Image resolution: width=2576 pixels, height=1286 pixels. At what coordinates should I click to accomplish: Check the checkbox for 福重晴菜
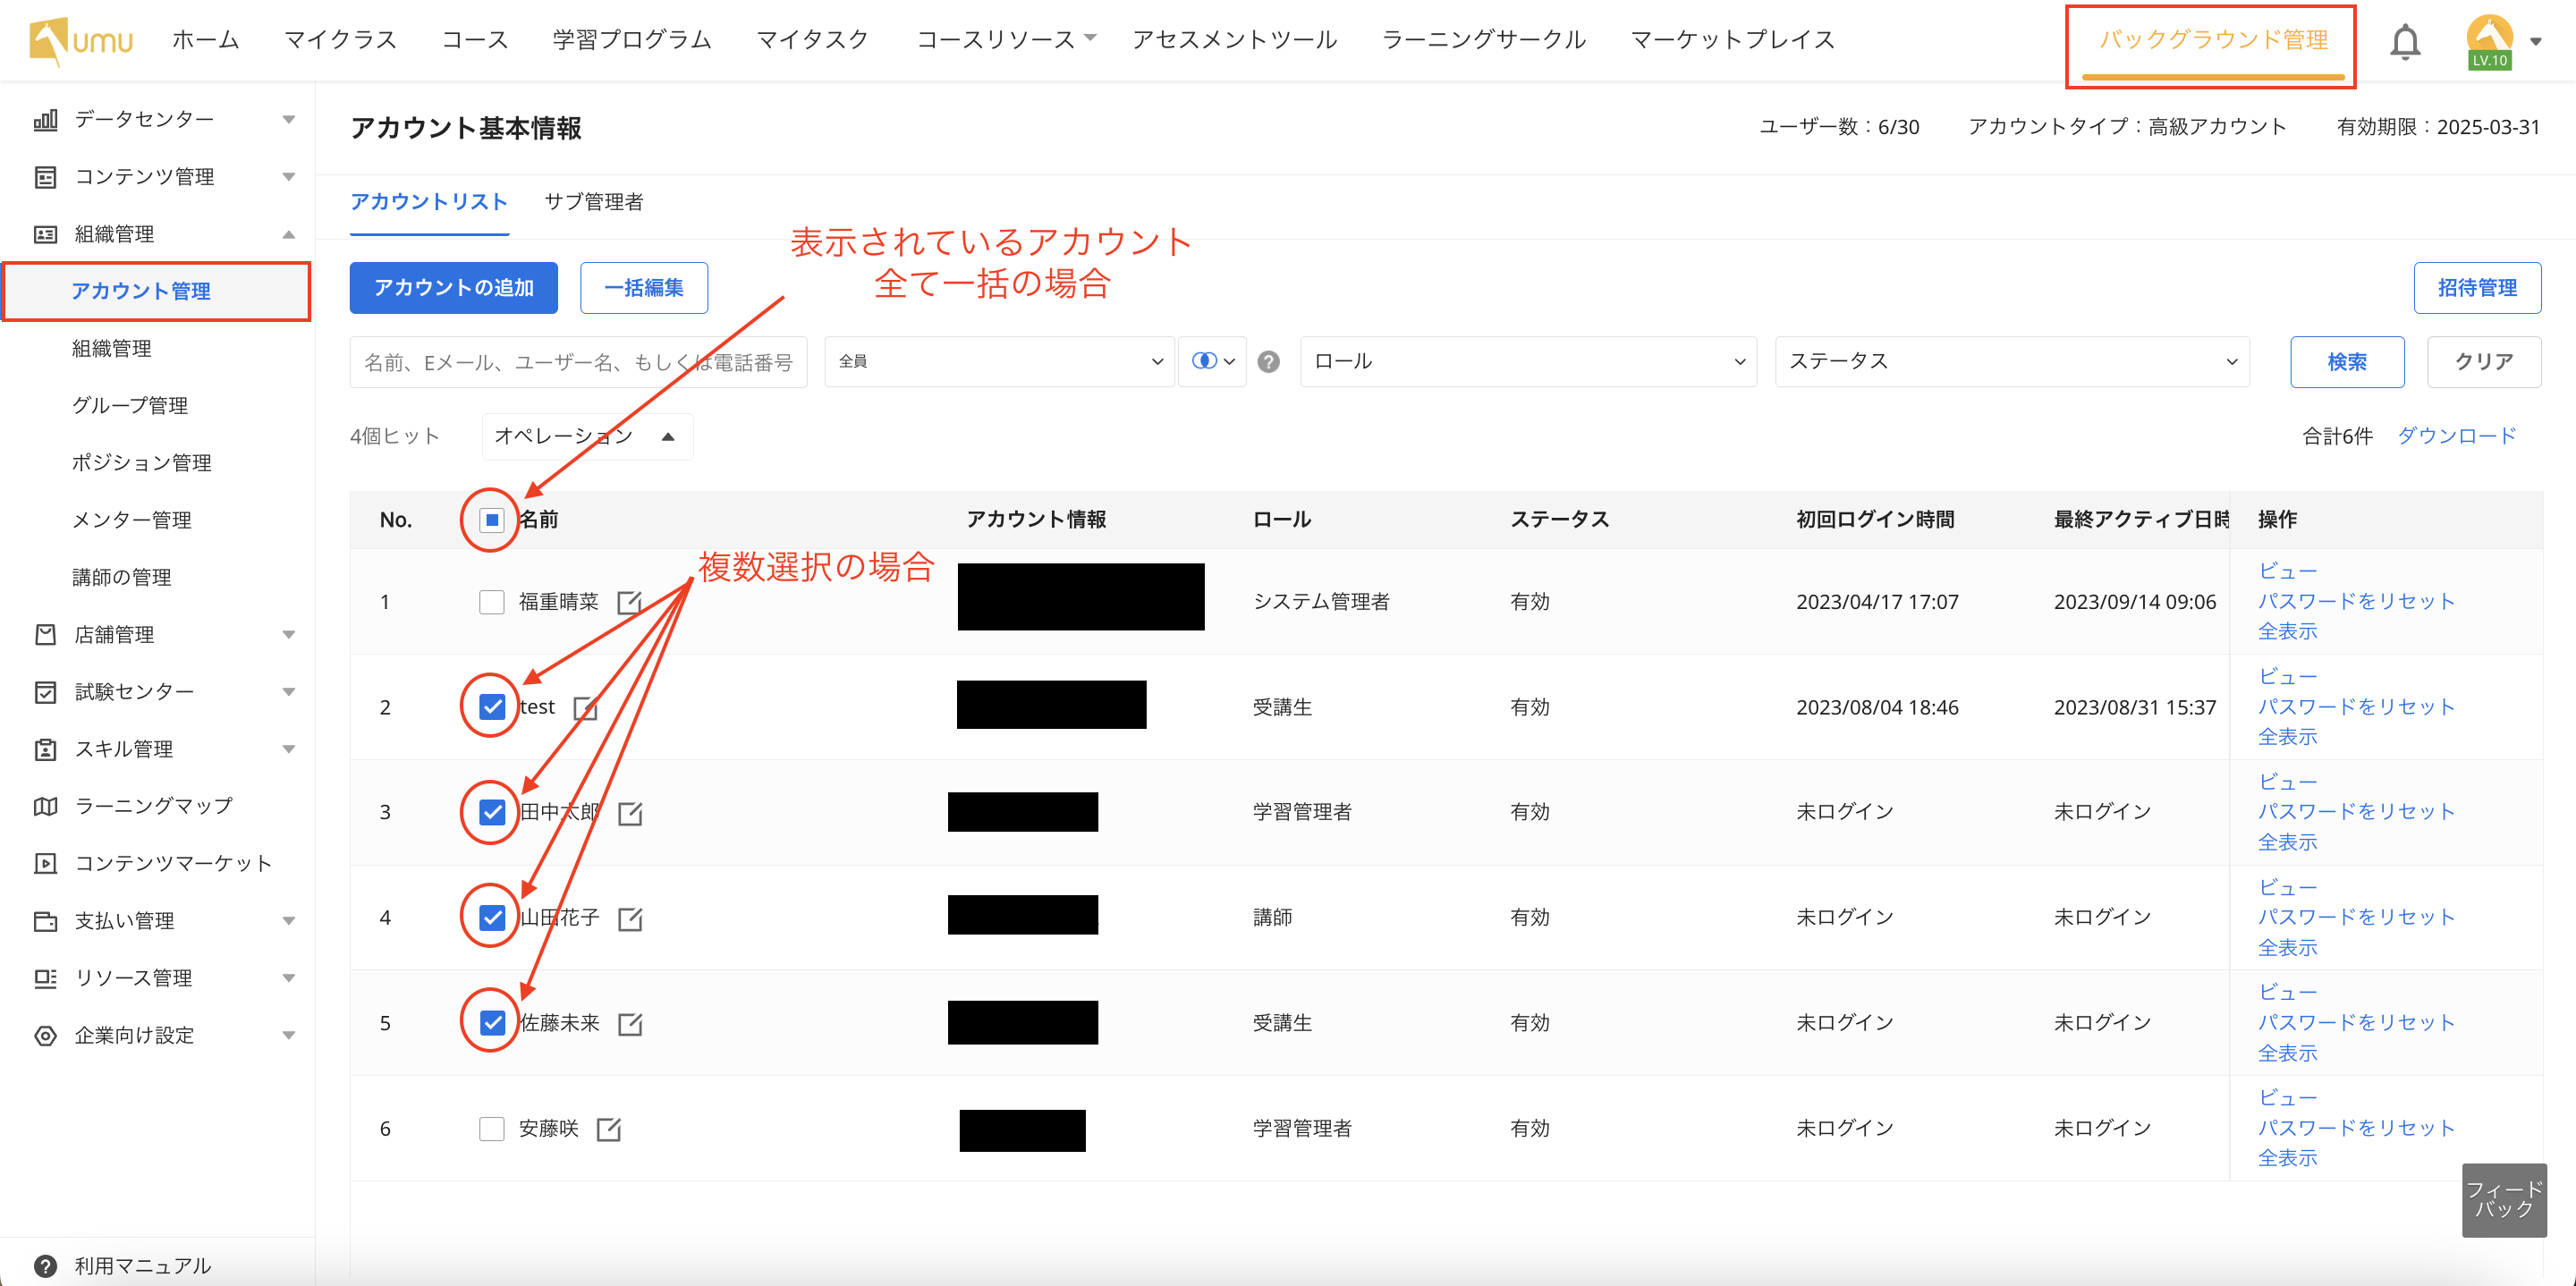click(491, 602)
